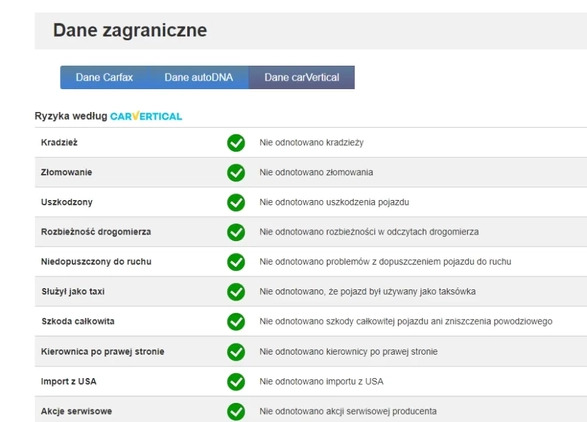
Task: Click checkmark for Kierownica po prawej stronie
Action: point(236,352)
